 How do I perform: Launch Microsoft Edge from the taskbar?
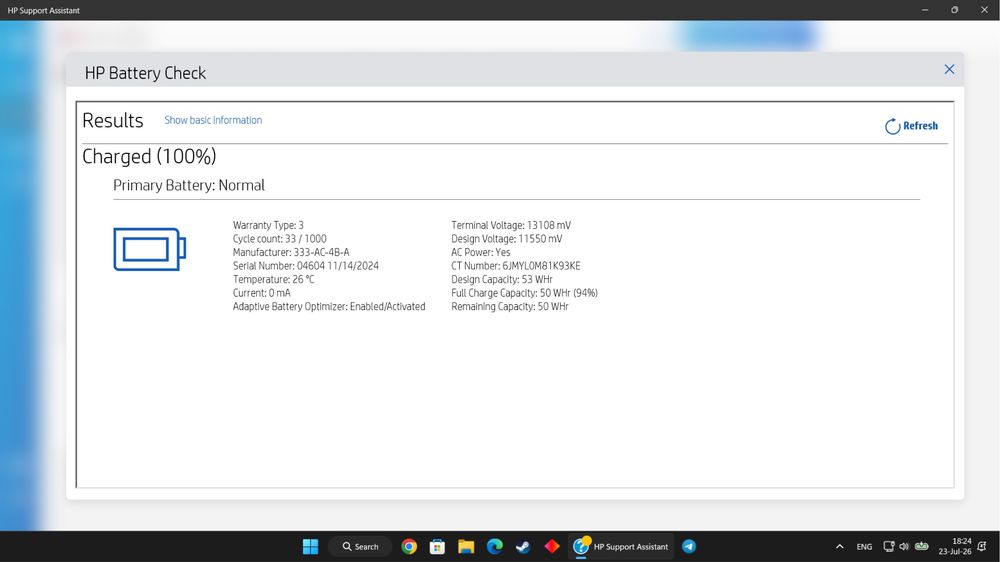(x=494, y=547)
